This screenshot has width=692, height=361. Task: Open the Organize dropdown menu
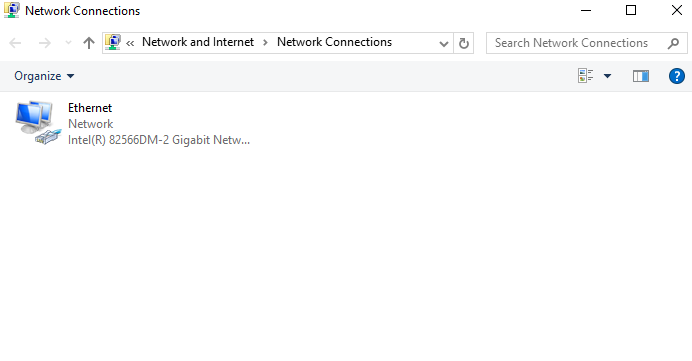click(x=44, y=76)
